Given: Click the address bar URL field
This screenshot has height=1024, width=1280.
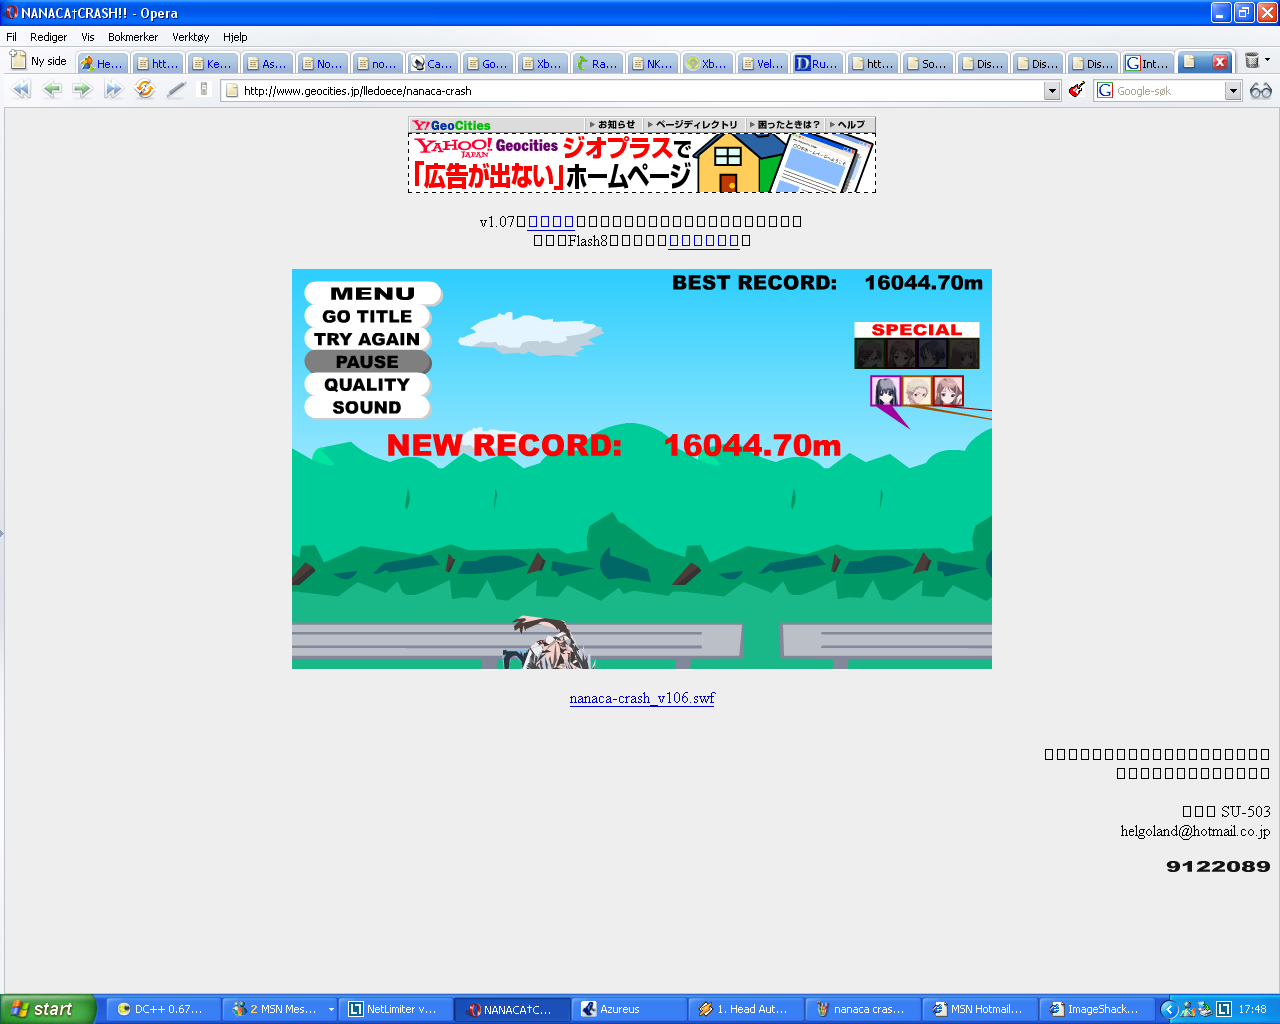Looking at the screenshot, I should point(640,91).
